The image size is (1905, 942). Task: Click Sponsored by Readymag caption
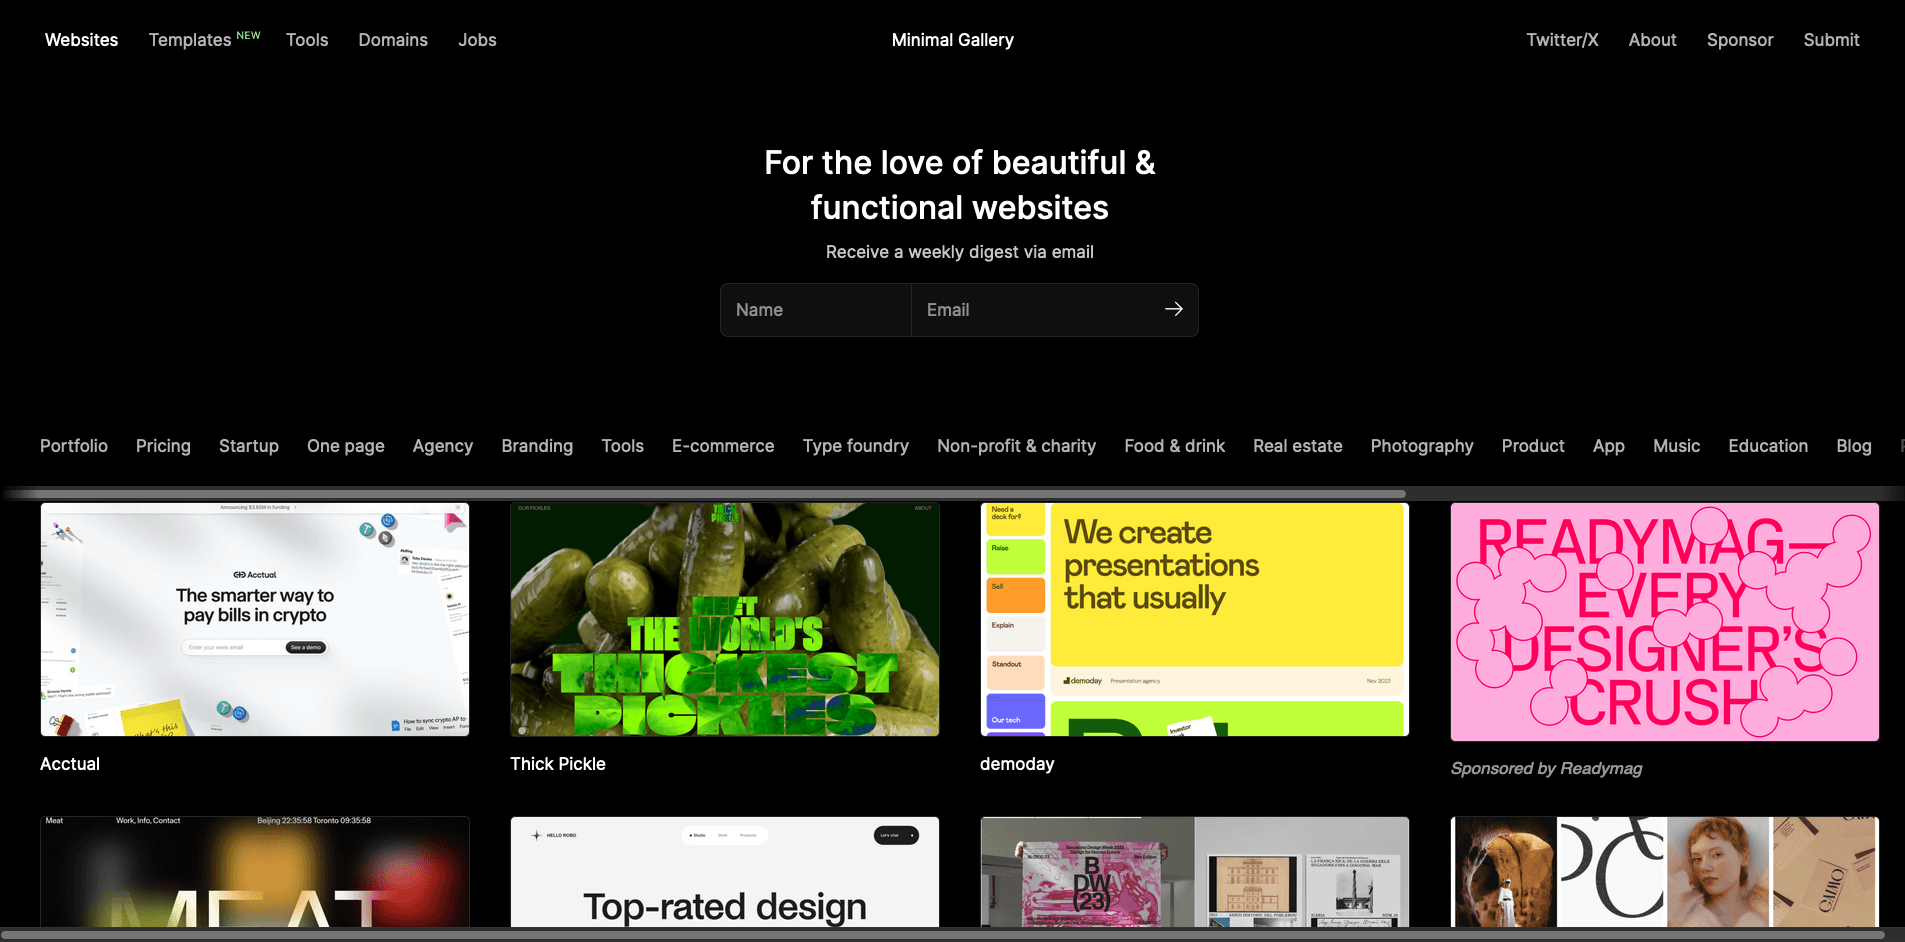[1546, 768]
